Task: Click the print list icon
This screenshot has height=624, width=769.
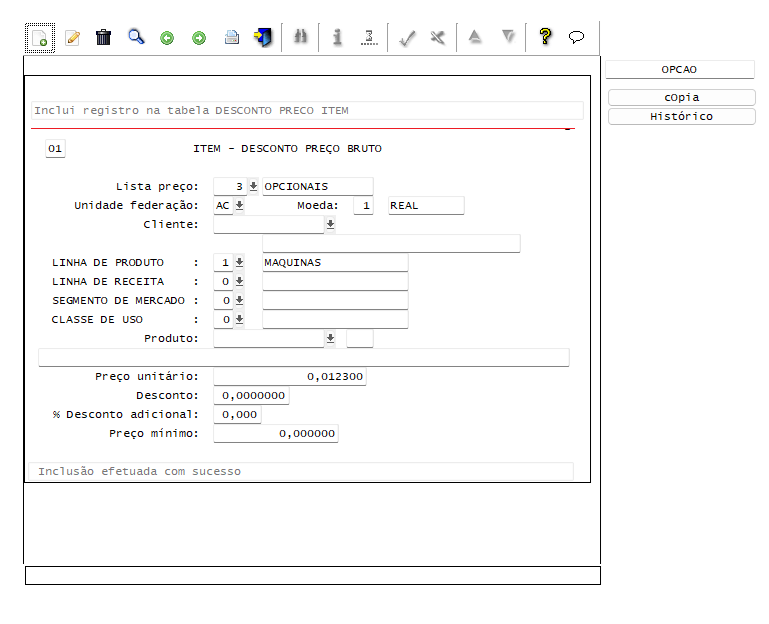Action: click(231, 37)
